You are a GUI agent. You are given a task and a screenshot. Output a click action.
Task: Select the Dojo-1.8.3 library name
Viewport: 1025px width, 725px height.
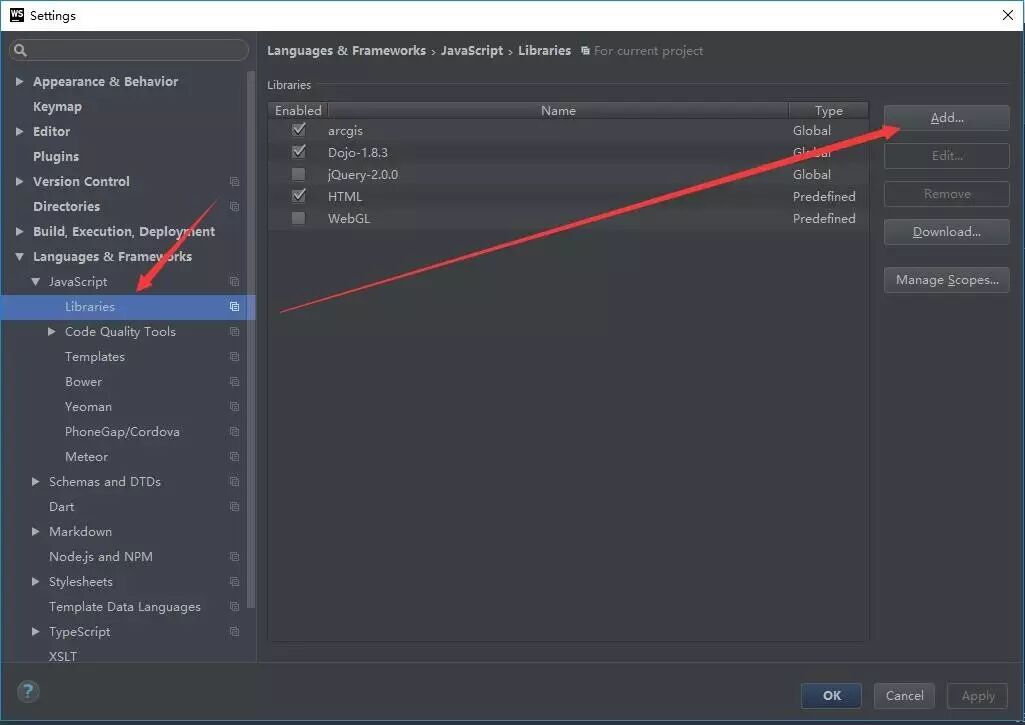358,152
